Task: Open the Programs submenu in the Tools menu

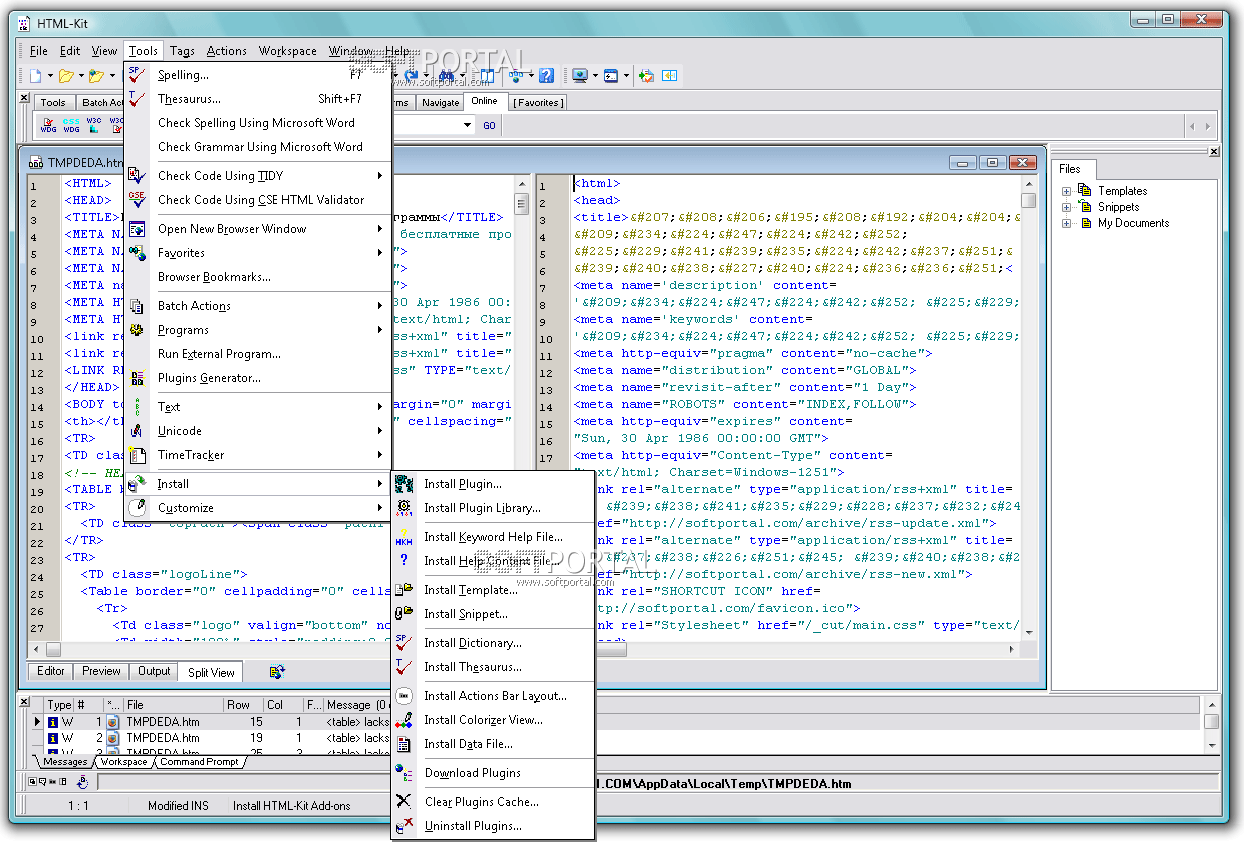Action: pos(257,330)
